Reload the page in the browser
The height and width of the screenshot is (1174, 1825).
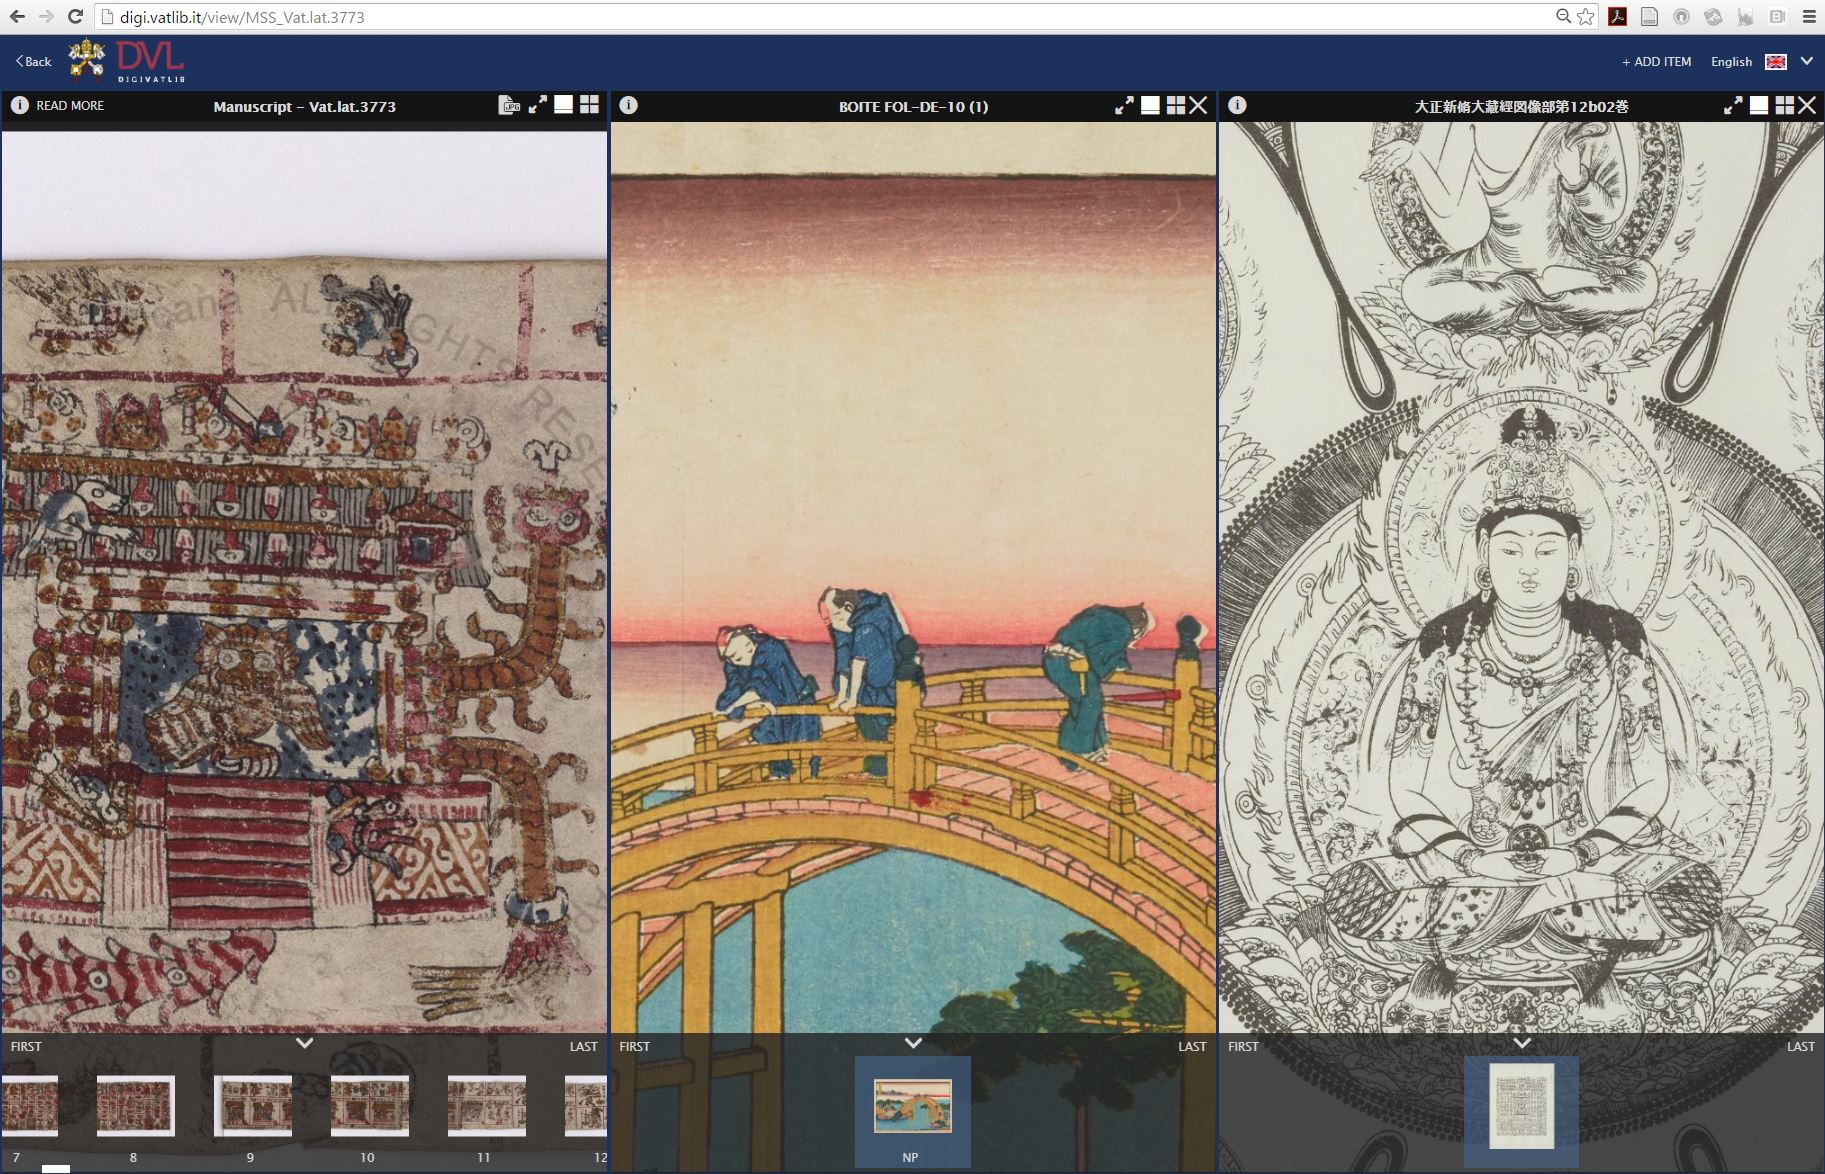click(x=75, y=16)
